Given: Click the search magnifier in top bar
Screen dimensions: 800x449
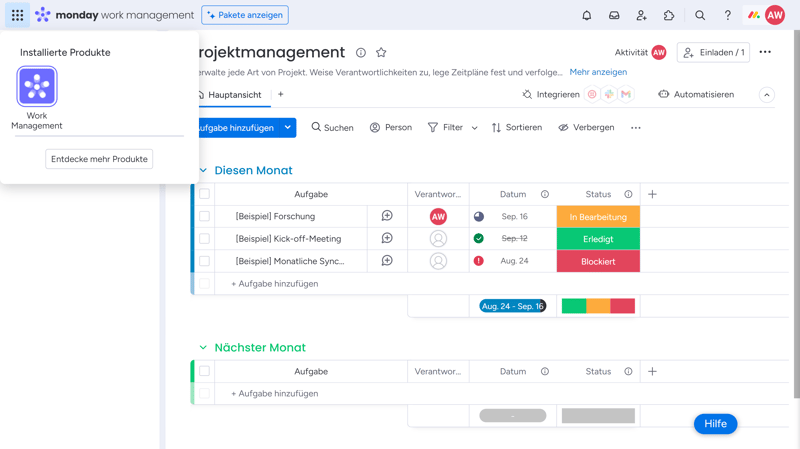Looking at the screenshot, I should pyautogui.click(x=700, y=15).
